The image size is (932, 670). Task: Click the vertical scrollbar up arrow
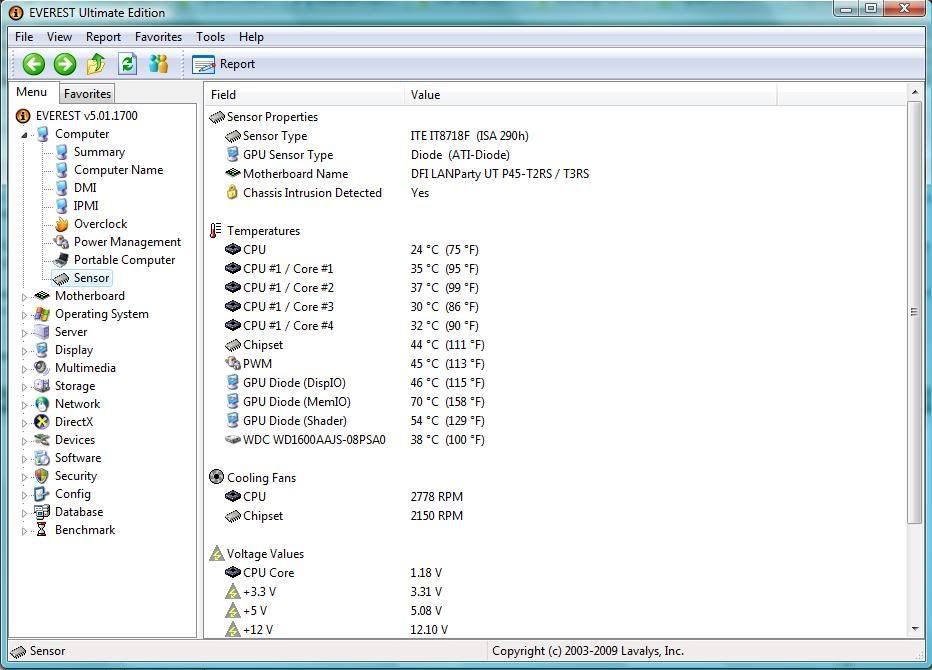point(914,93)
